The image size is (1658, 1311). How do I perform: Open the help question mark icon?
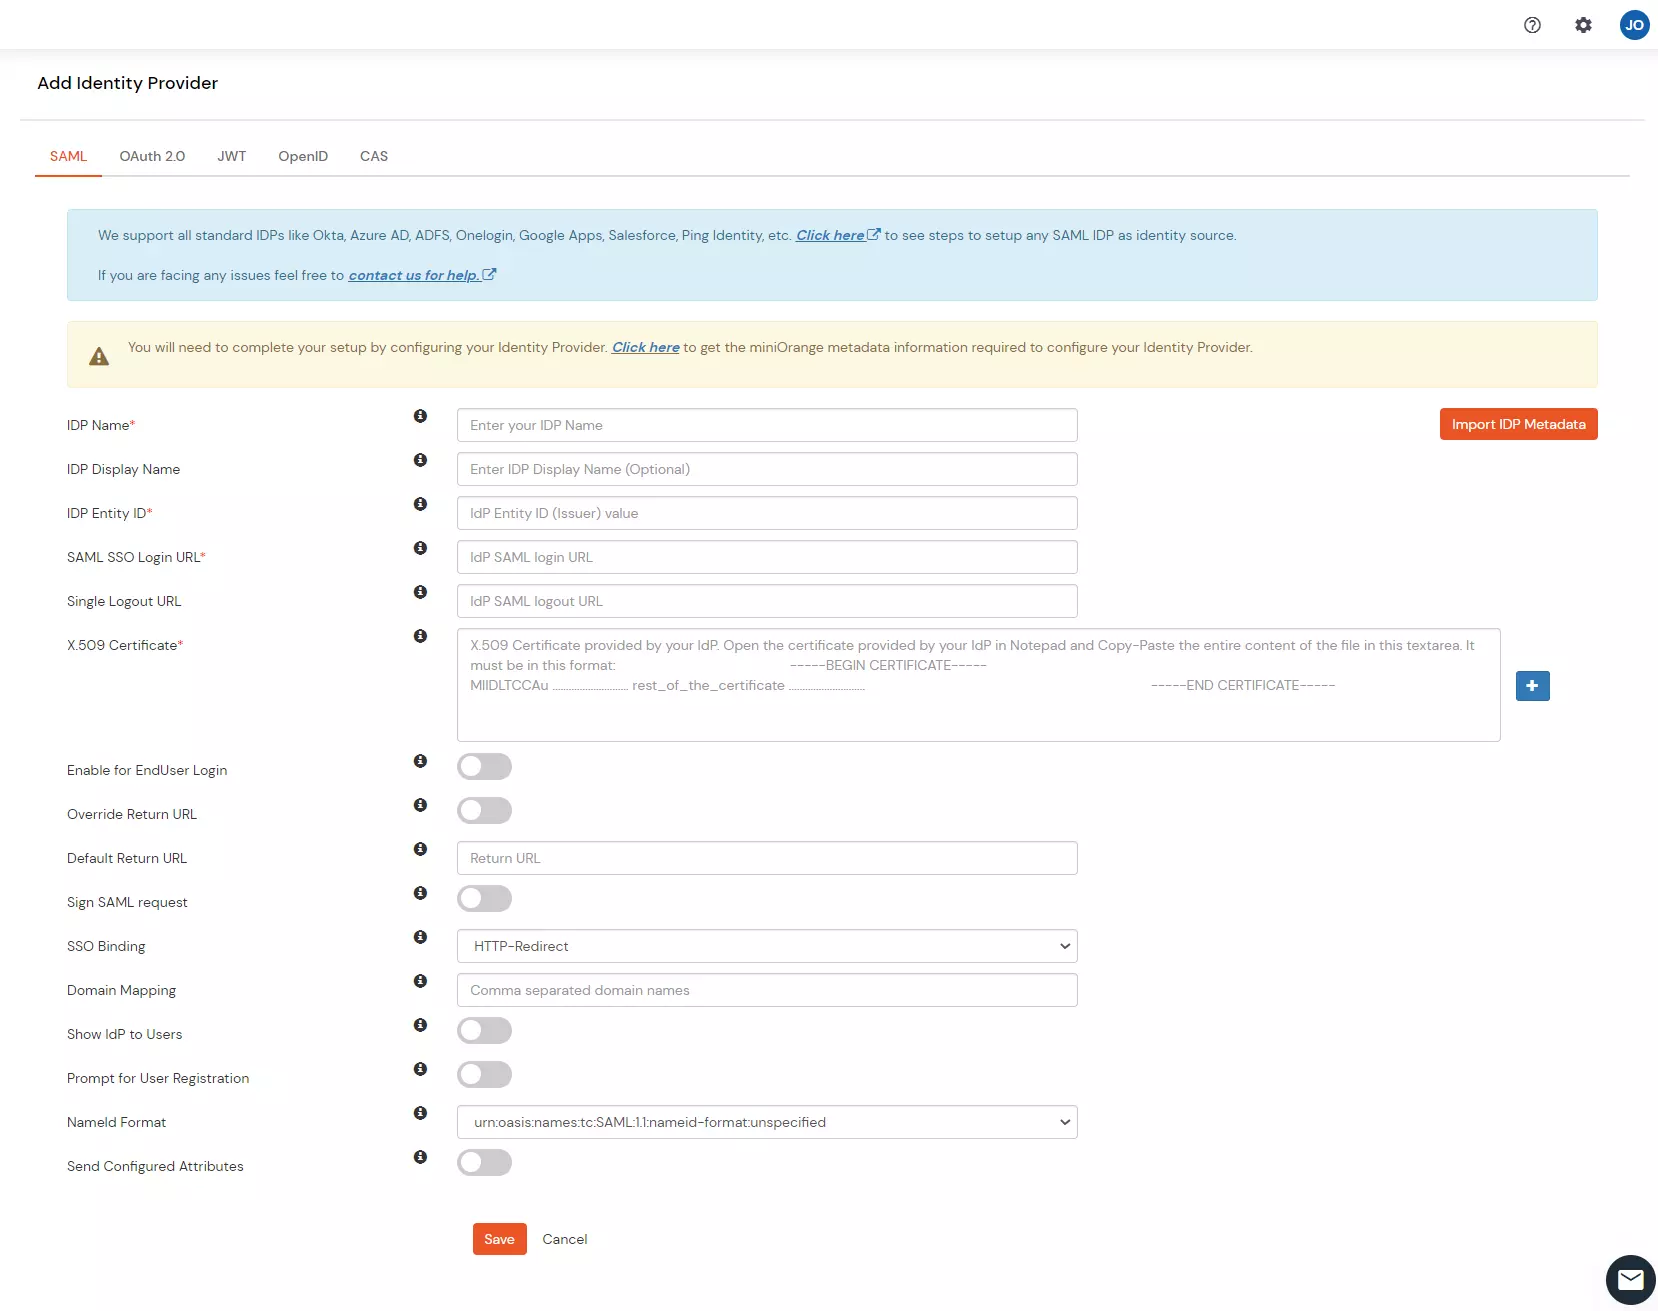tap(1532, 25)
